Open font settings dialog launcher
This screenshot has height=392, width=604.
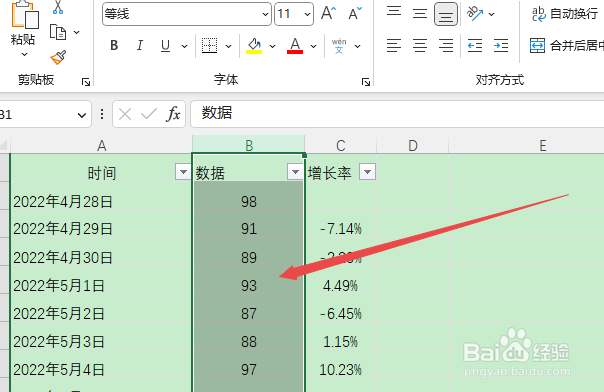tap(366, 82)
